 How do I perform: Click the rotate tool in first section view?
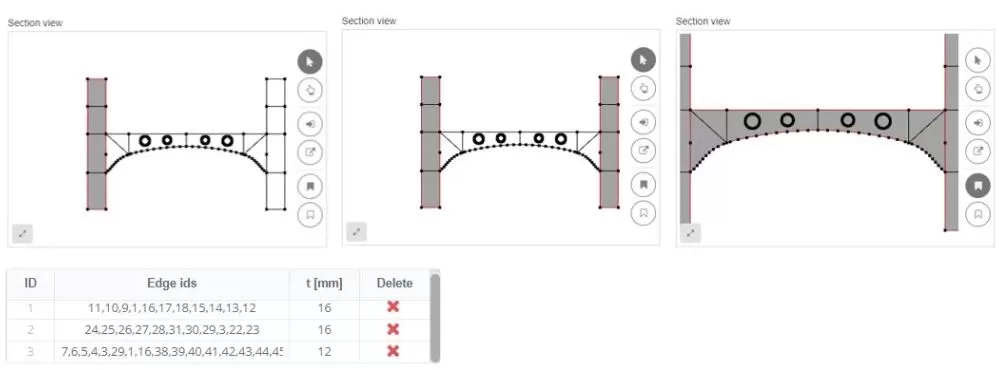[310, 90]
